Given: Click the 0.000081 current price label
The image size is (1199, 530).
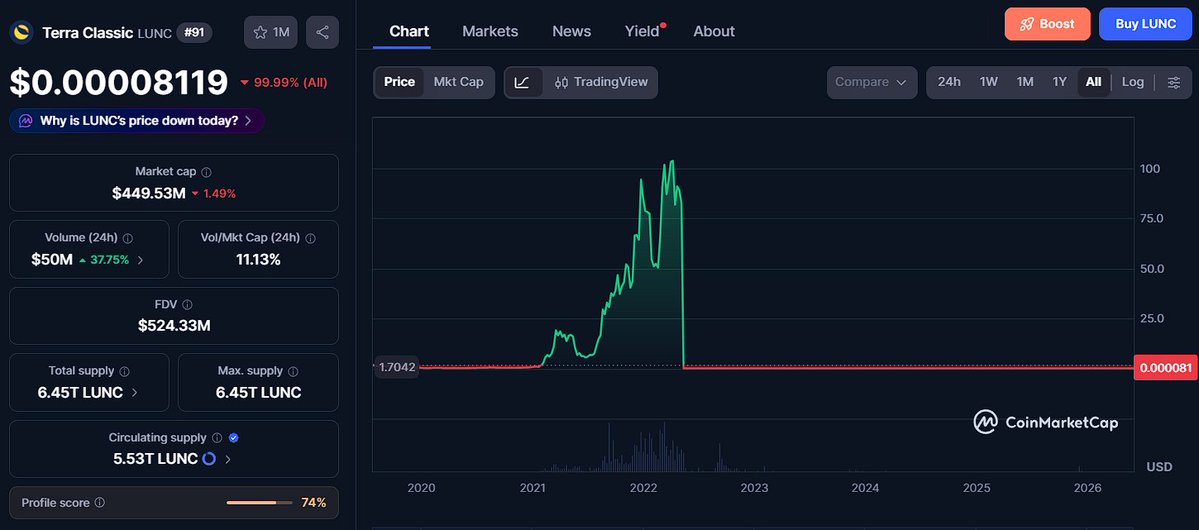Looking at the screenshot, I should (1165, 368).
